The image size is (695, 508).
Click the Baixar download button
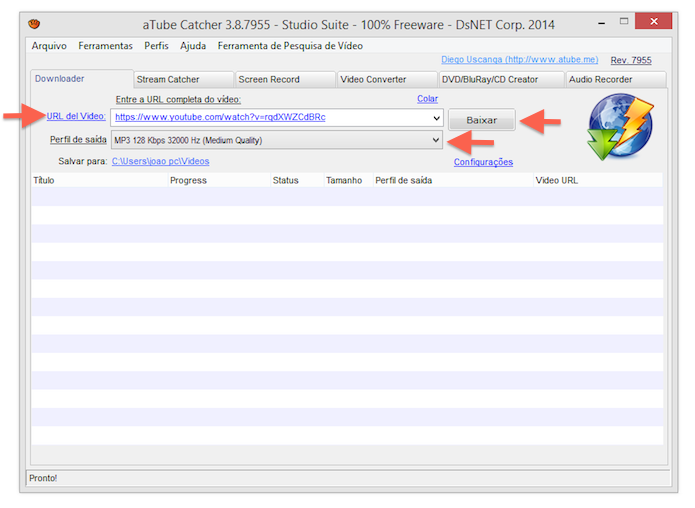pos(482,120)
